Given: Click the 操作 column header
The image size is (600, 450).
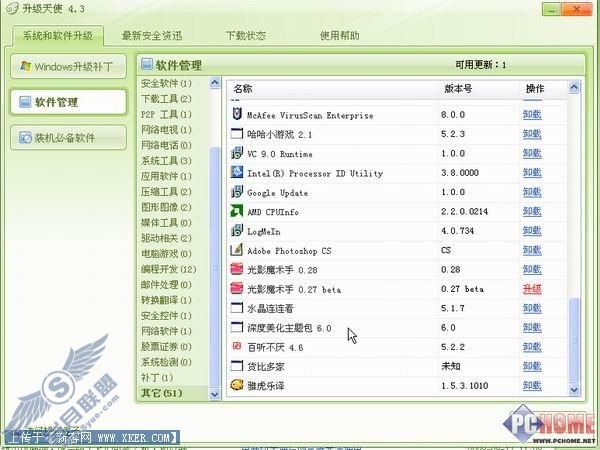Looking at the screenshot, I should [535, 89].
